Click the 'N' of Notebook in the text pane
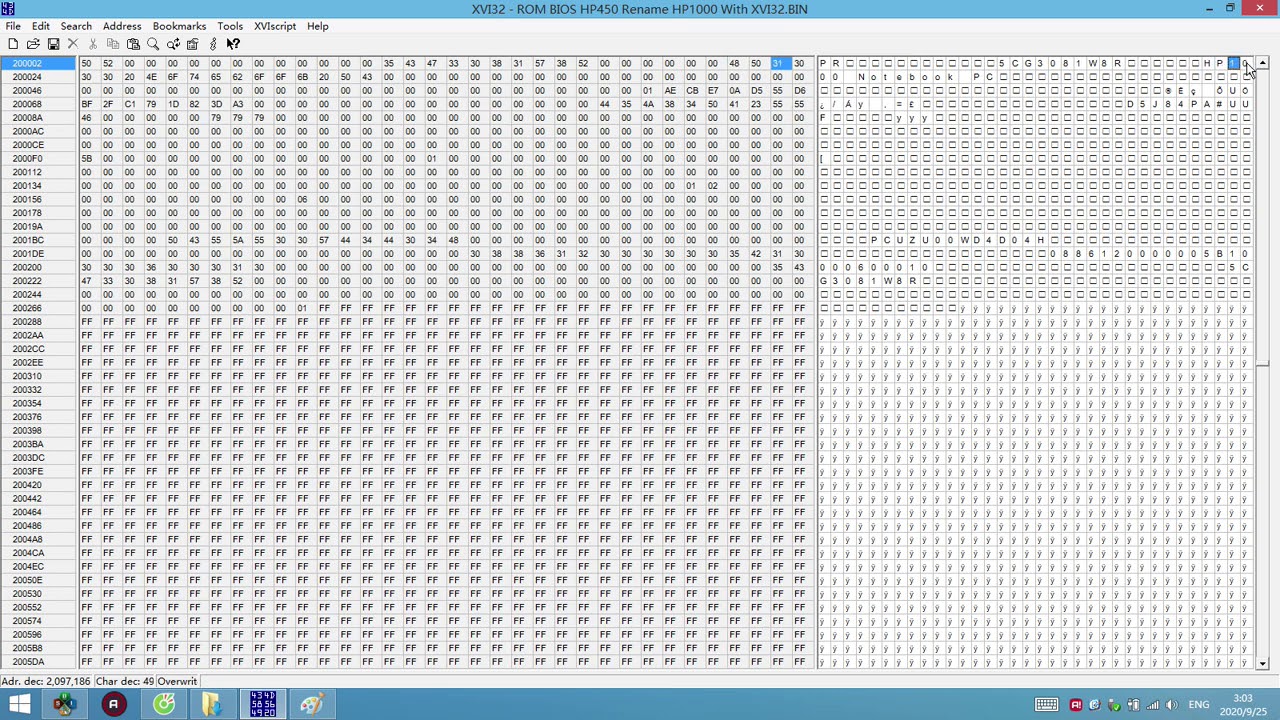Screen dimensions: 1280x720 860,77
